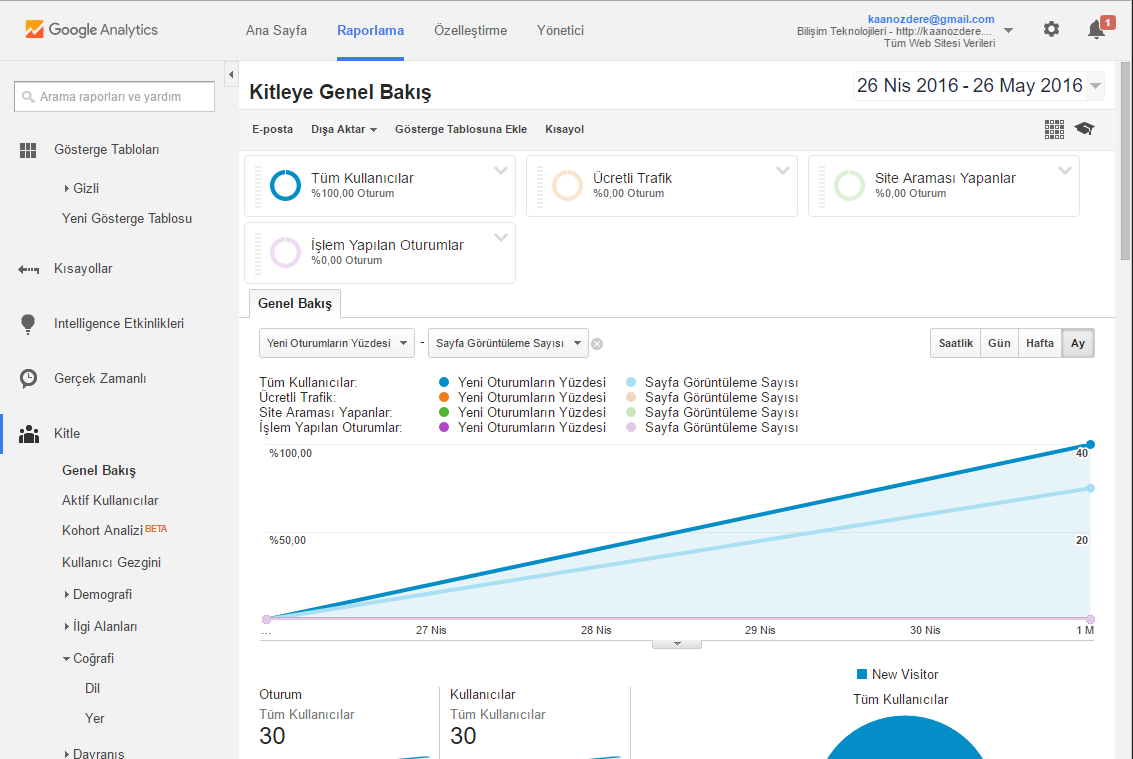
Task: Open the Genel Bakış sidebar item
Action: click(99, 471)
